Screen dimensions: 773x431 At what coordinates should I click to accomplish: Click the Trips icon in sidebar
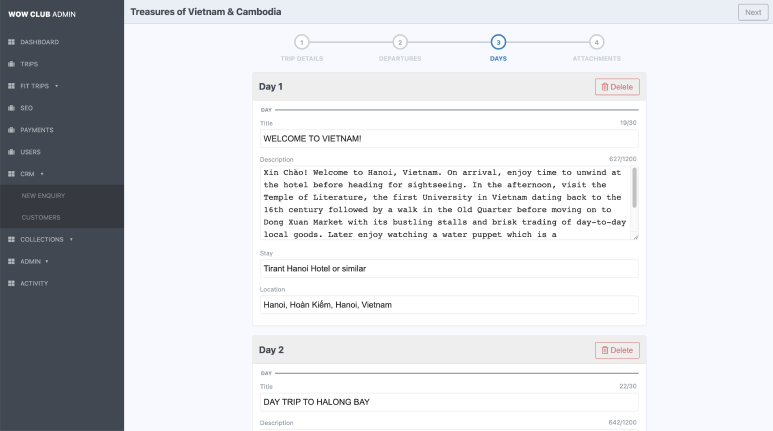click(11, 64)
